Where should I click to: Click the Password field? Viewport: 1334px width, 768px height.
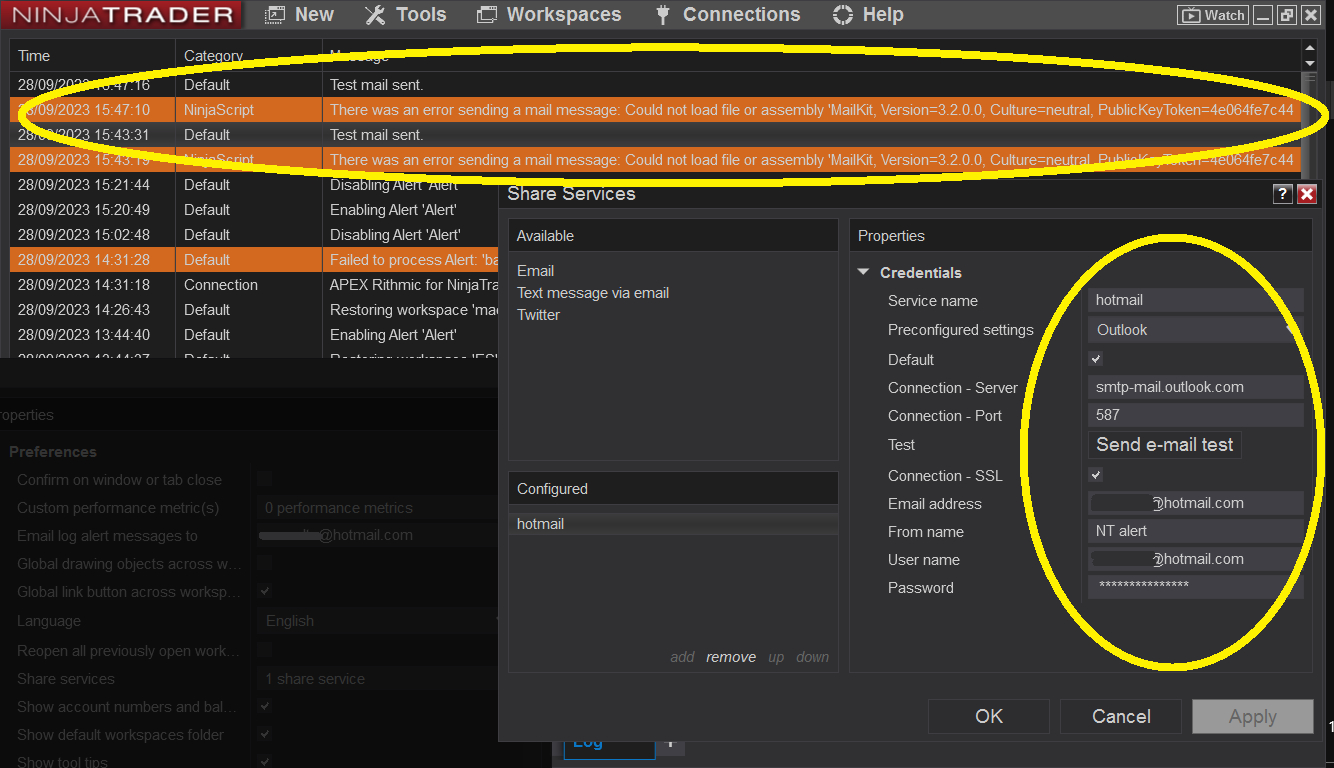point(1196,587)
